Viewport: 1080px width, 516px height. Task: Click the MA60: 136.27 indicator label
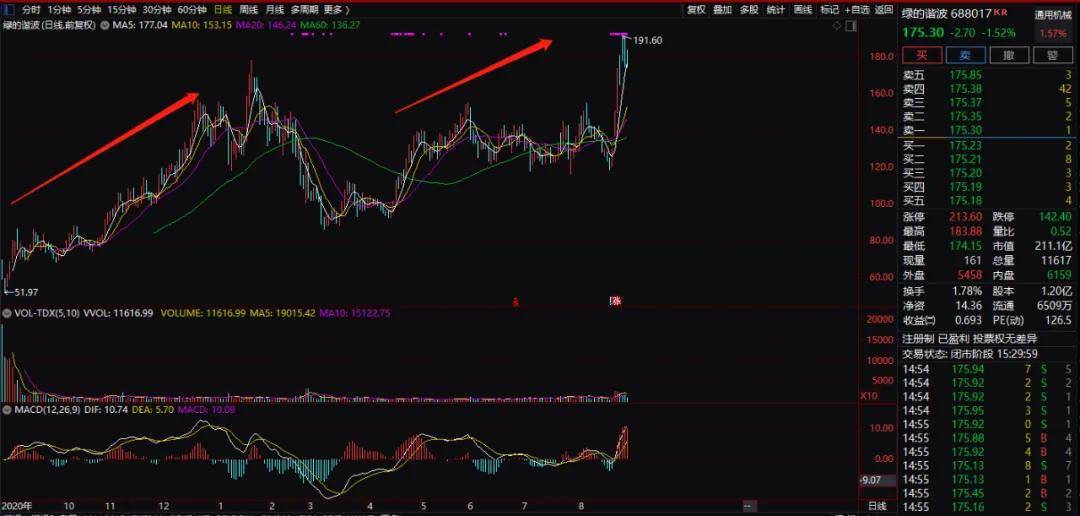click(330, 25)
